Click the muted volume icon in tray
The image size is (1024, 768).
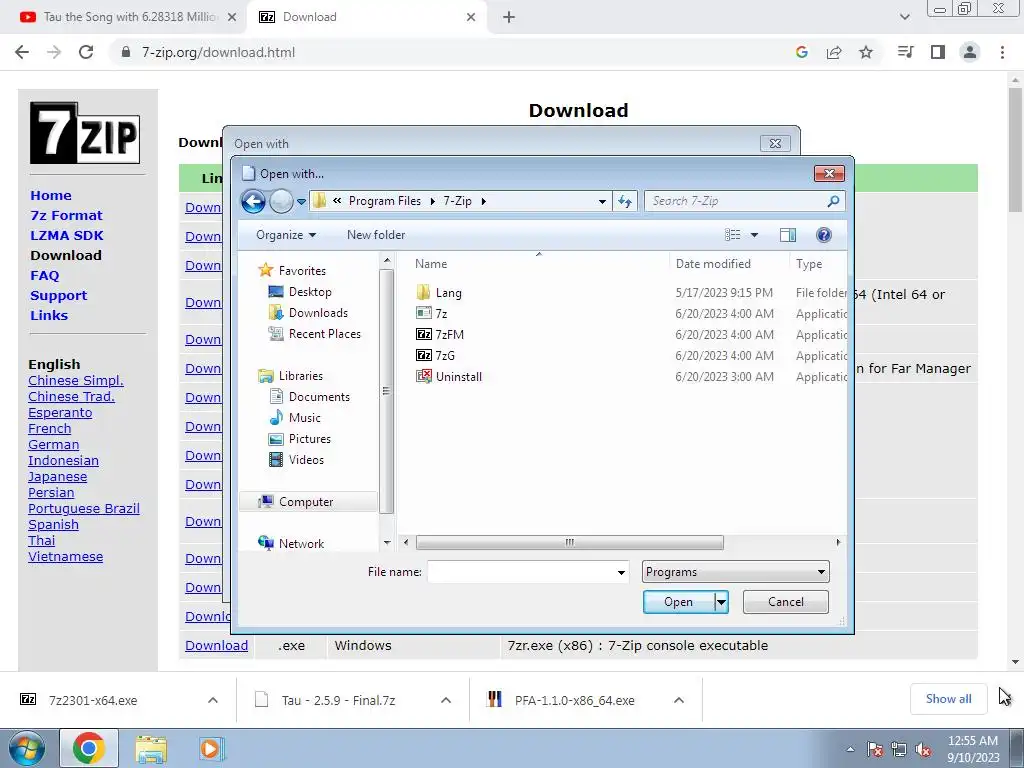[923, 750]
